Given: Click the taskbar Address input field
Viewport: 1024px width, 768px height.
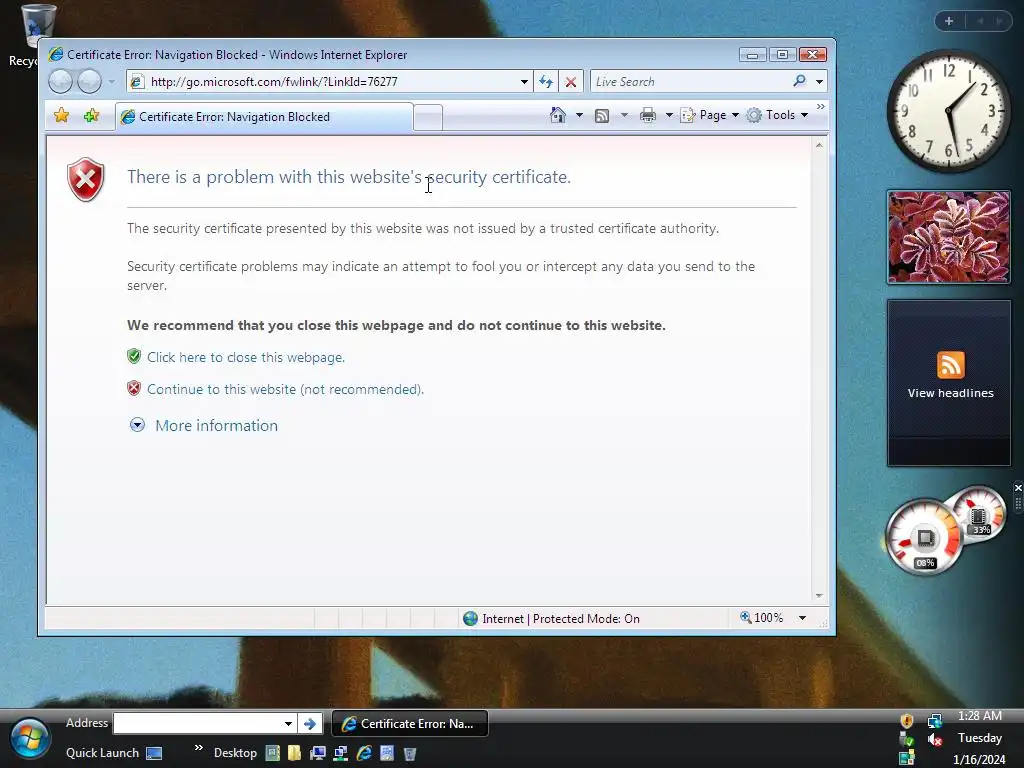Looking at the screenshot, I should point(198,724).
